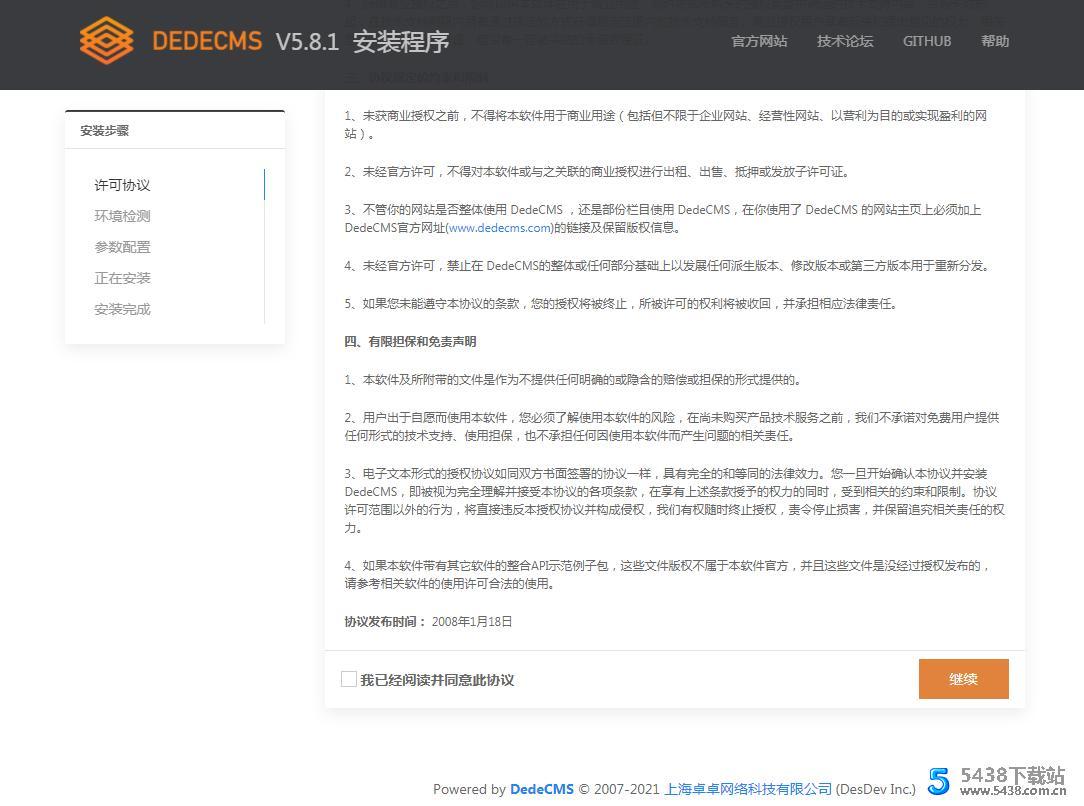Select the 环境检测 step in sidebar
Image resolution: width=1084 pixels, height=806 pixels.
click(123, 216)
